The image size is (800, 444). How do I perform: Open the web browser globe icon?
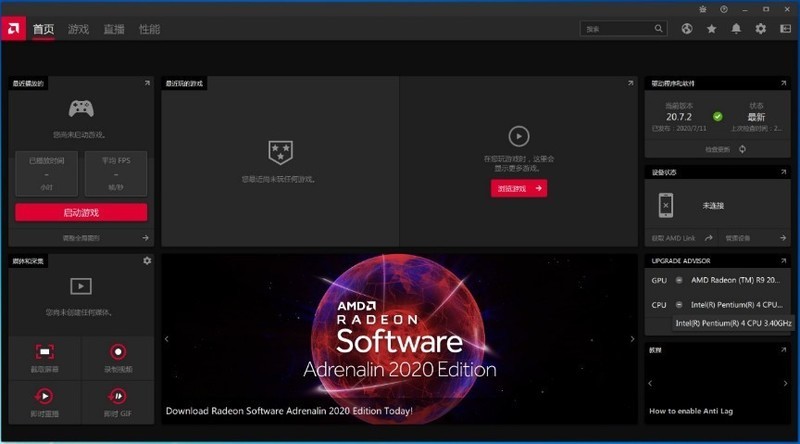point(687,29)
